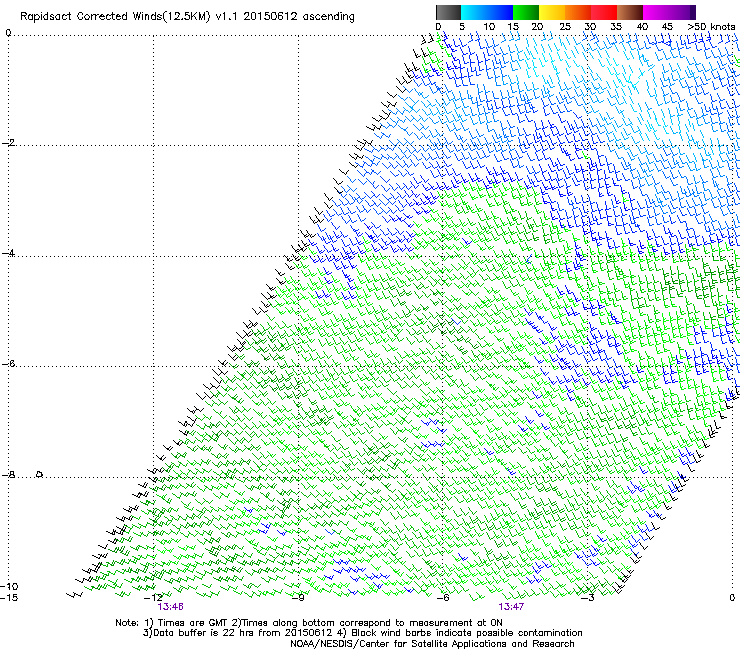Click the legend label '10'
Viewport: 740px width, 650px height.
point(489,27)
